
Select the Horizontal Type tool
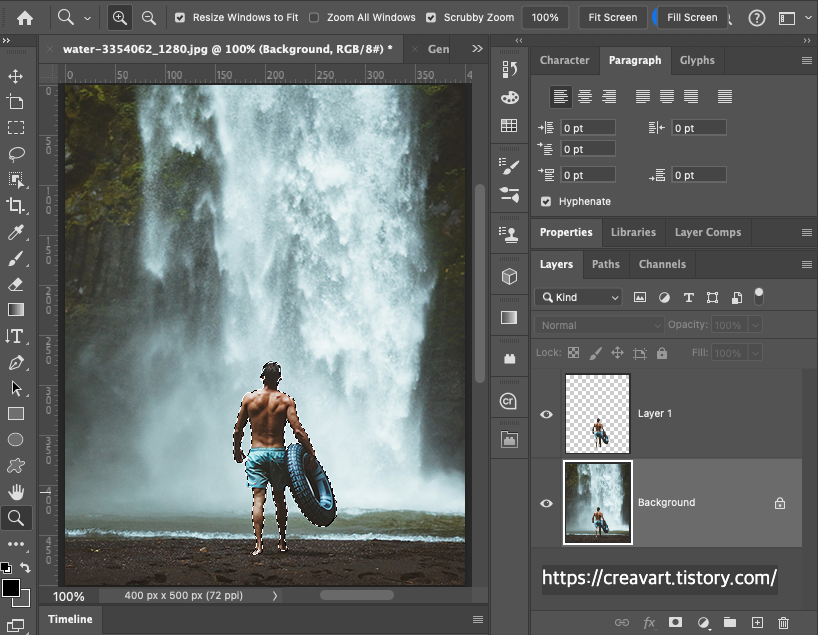click(16, 336)
